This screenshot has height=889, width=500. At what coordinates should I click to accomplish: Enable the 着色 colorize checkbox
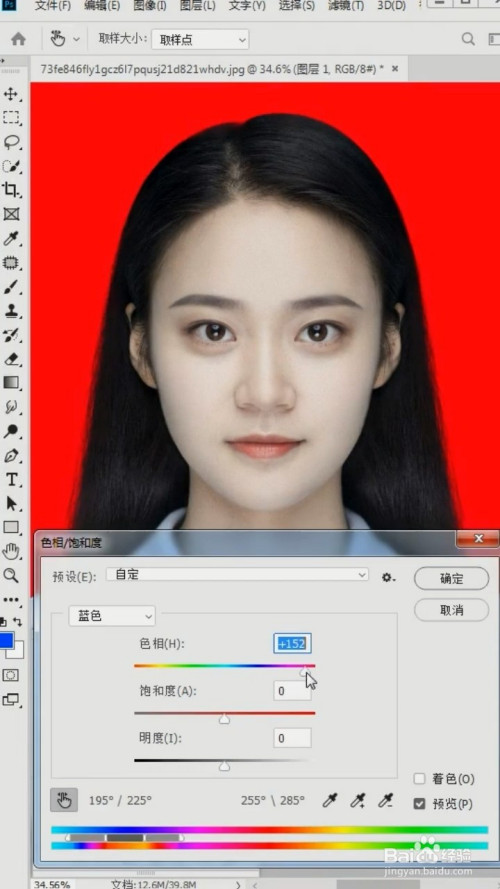pyautogui.click(x=420, y=778)
